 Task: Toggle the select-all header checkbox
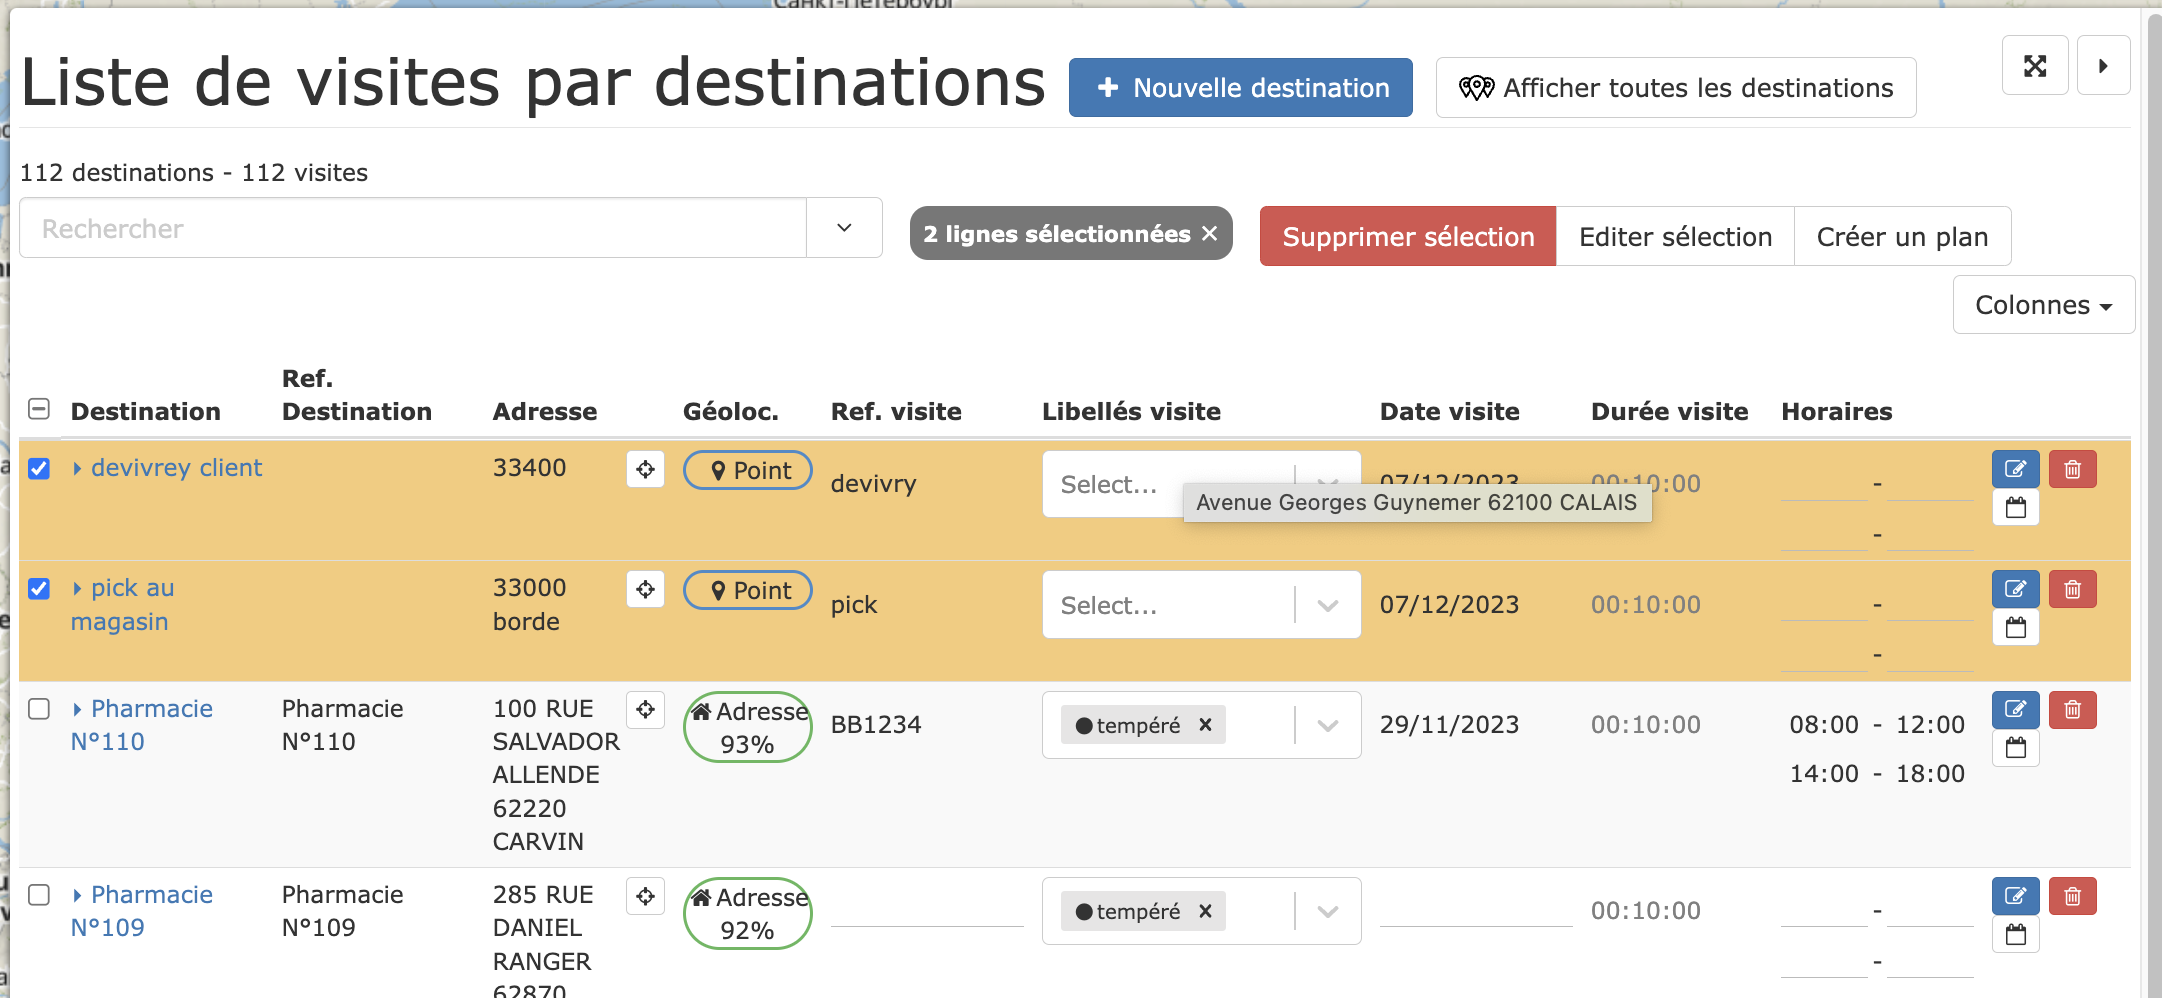(39, 409)
